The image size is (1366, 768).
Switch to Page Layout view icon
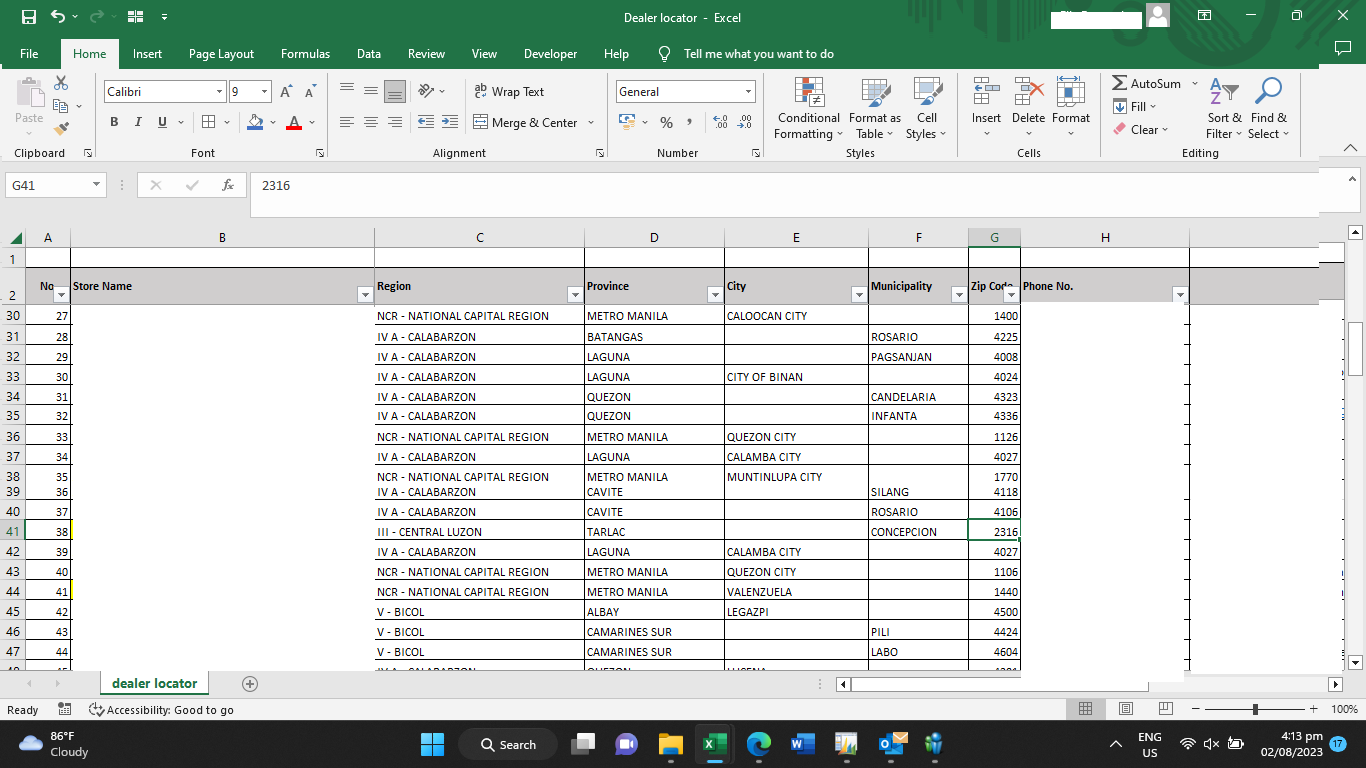(1125, 709)
